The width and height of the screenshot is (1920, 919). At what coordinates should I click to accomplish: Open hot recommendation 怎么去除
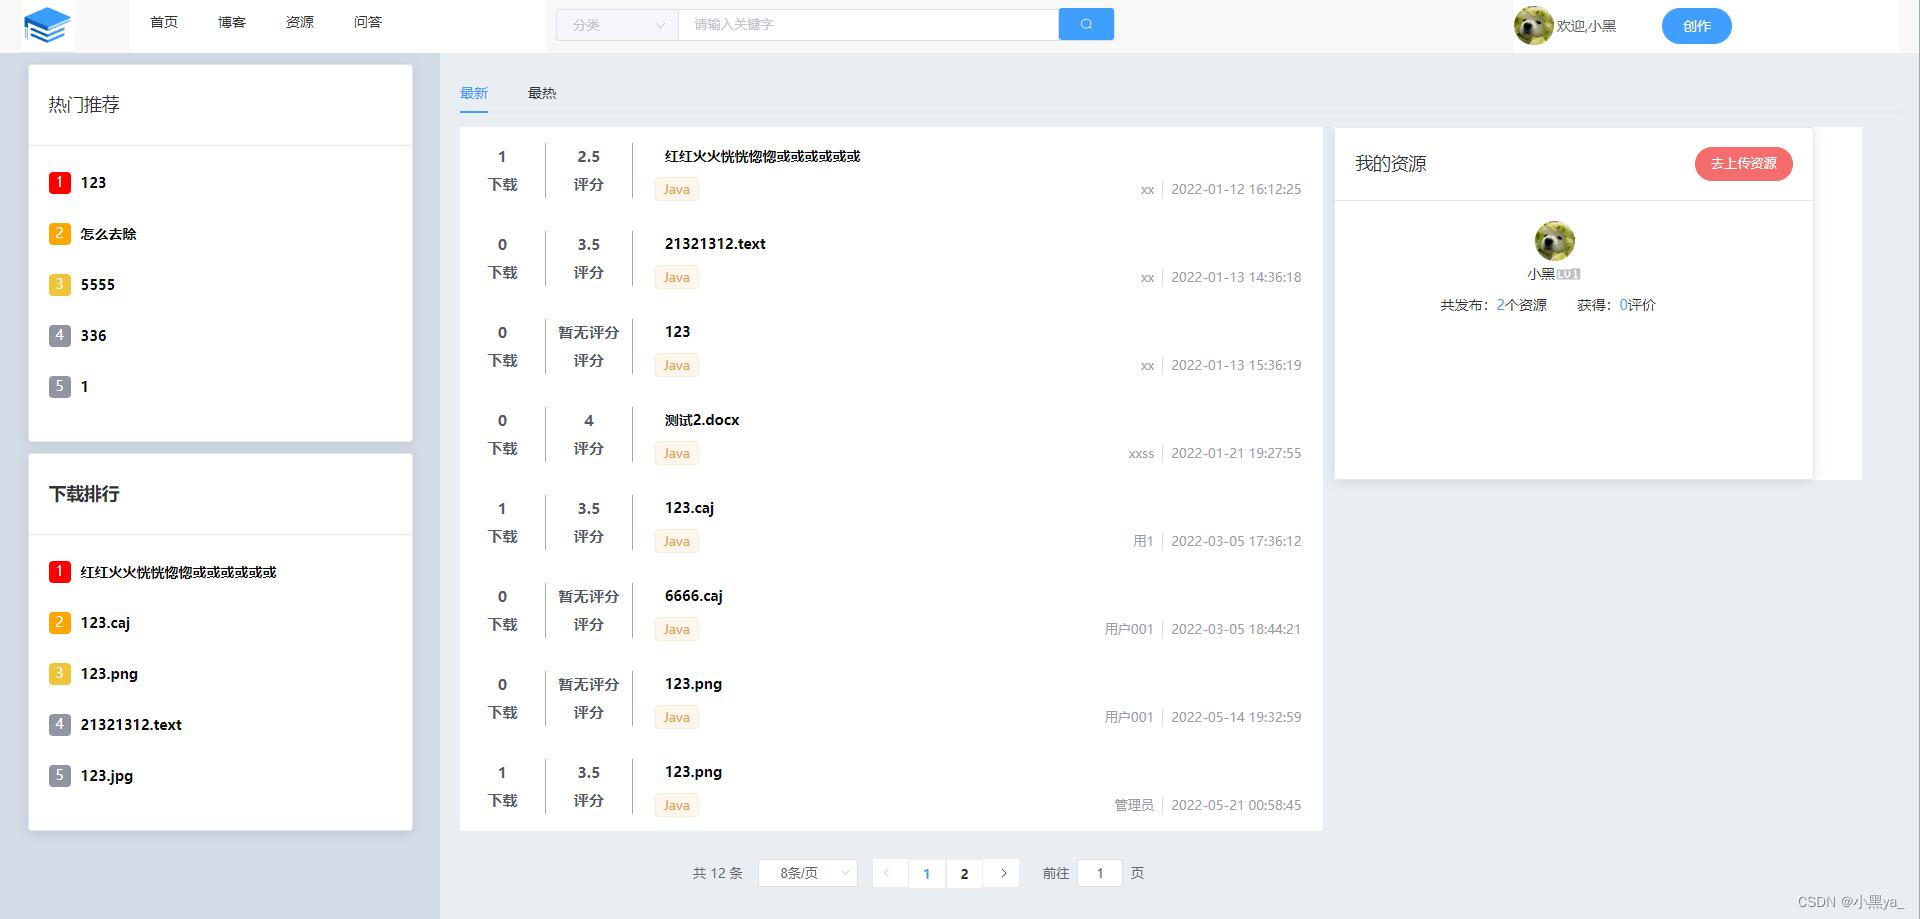coord(108,234)
